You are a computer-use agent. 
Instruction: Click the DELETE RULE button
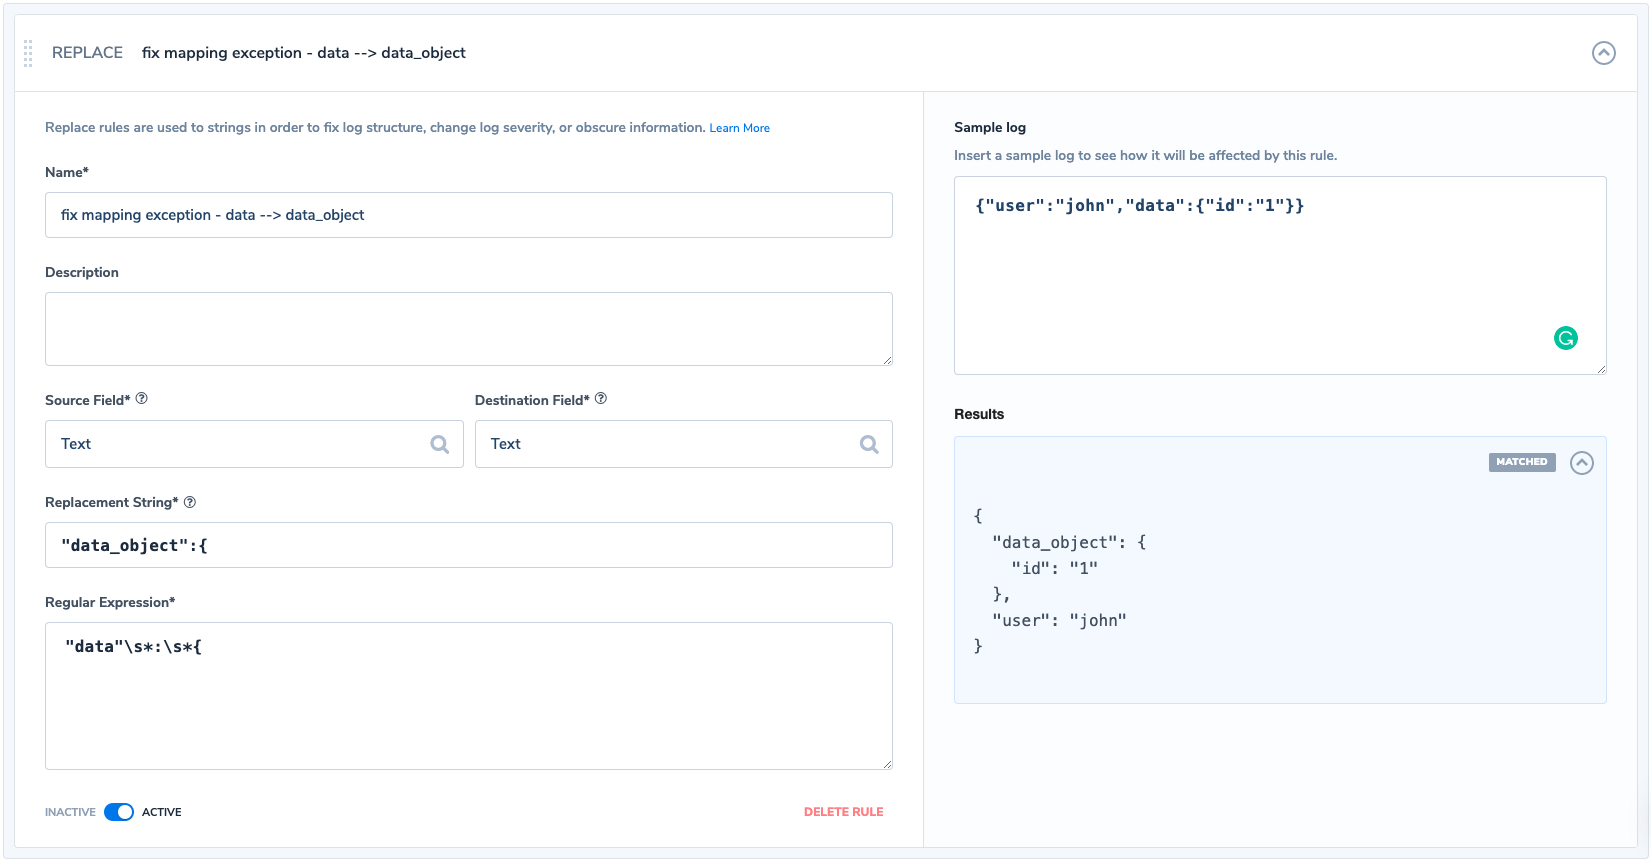click(x=844, y=812)
